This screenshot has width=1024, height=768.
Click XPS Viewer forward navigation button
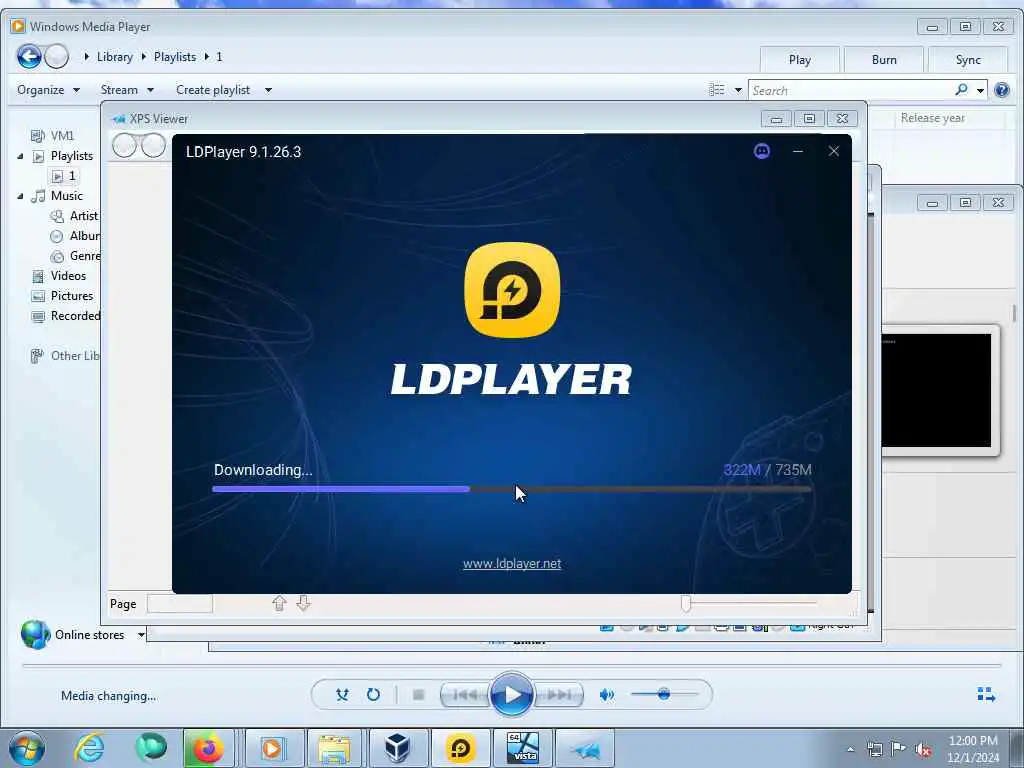coord(153,146)
